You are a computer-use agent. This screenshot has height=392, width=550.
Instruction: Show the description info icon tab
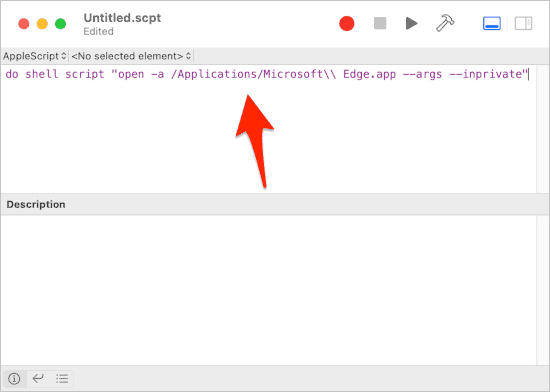[14, 379]
